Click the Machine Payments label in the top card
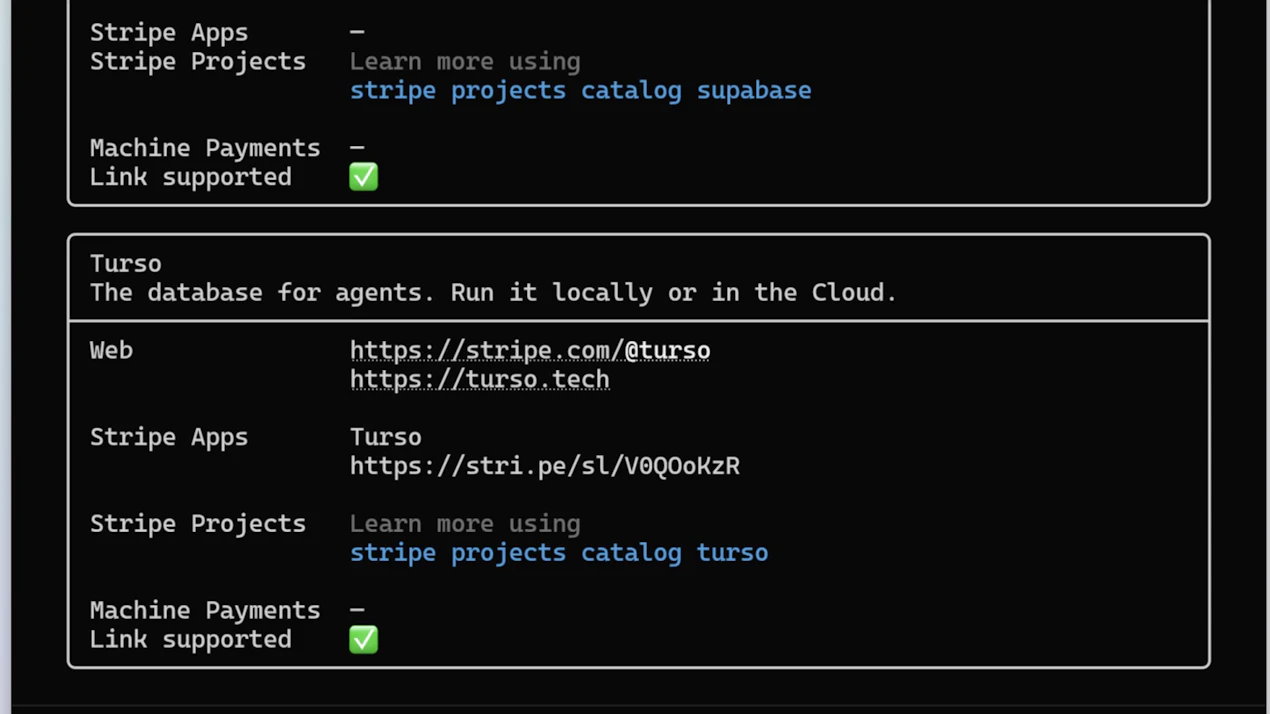1270x714 pixels. [x=205, y=149]
